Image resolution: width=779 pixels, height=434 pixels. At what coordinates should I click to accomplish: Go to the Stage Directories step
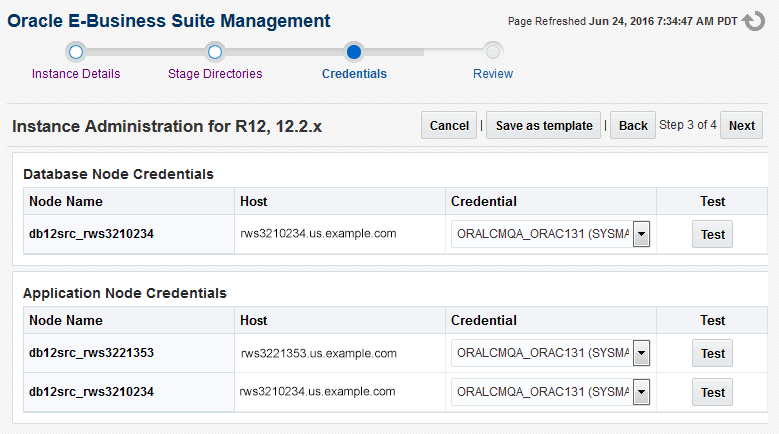tap(215, 73)
